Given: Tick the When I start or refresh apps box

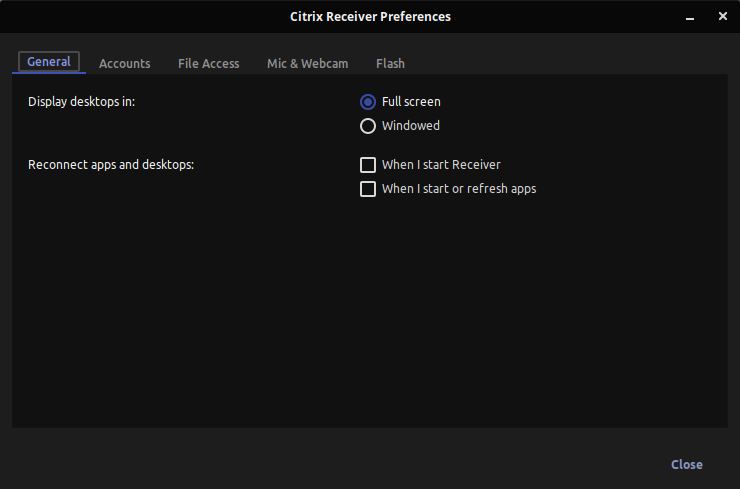Looking at the screenshot, I should click(x=368, y=189).
